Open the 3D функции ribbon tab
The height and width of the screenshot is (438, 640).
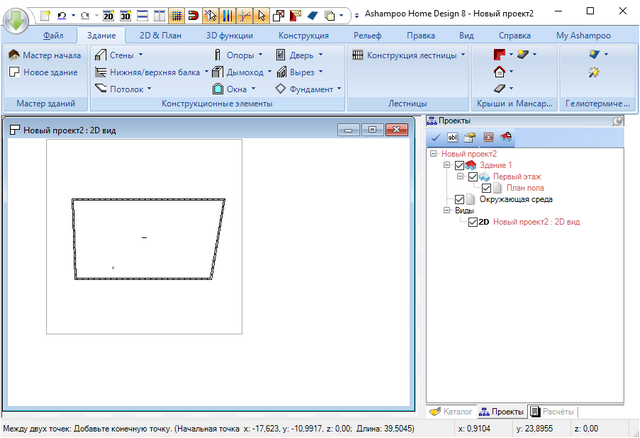[229, 35]
